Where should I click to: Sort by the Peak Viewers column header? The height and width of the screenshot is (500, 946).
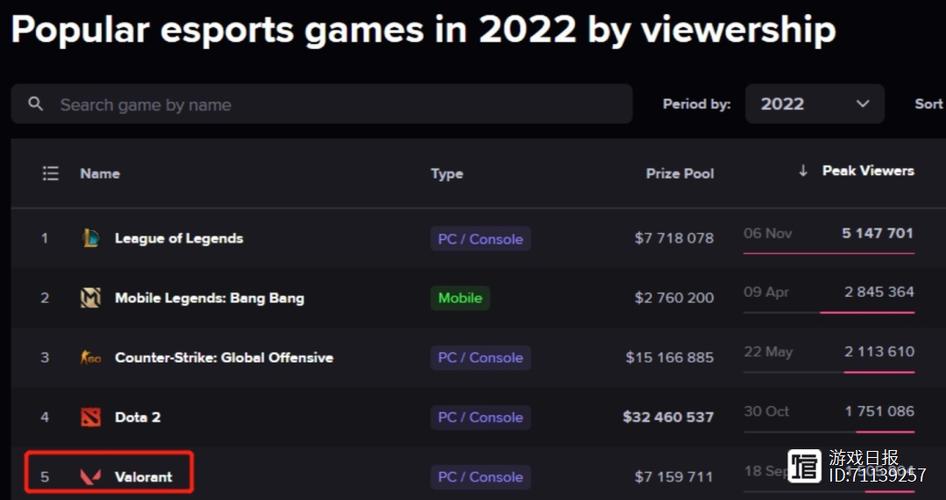[868, 171]
